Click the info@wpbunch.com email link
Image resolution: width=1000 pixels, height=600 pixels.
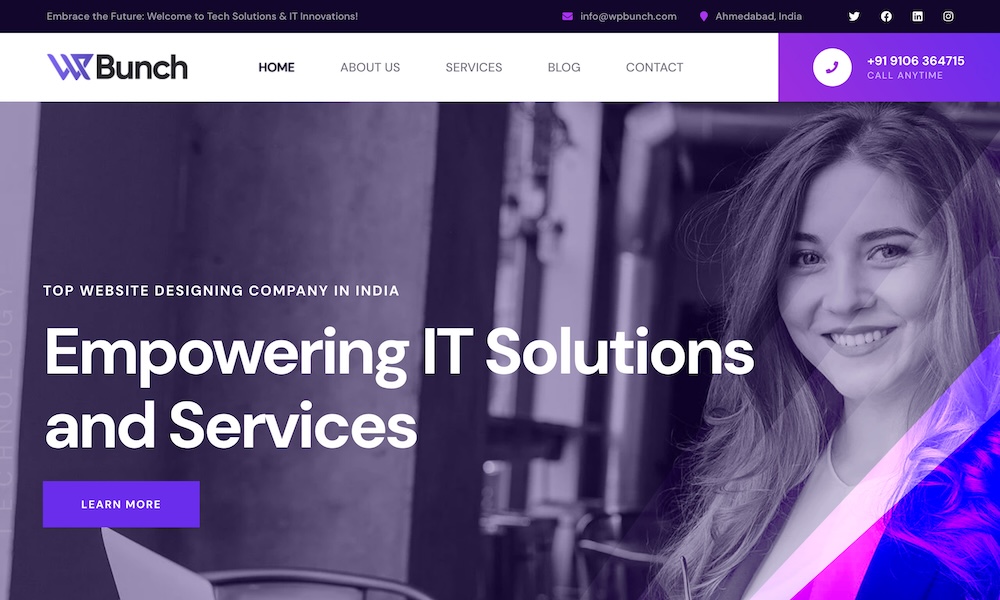coord(628,17)
